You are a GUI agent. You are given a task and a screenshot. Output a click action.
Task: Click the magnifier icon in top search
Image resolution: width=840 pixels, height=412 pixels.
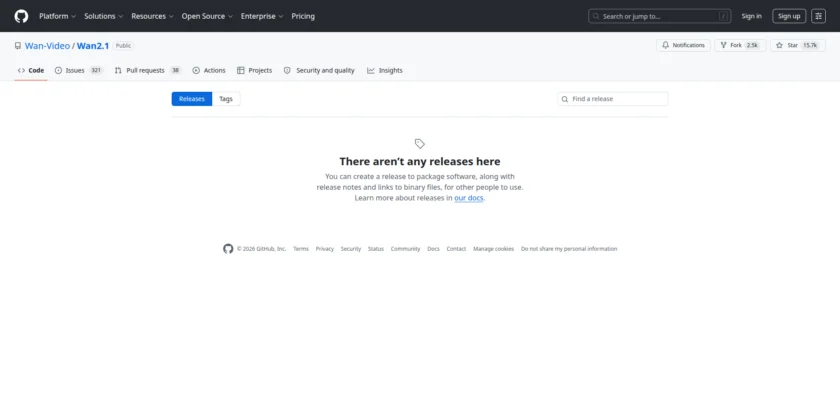click(x=597, y=16)
